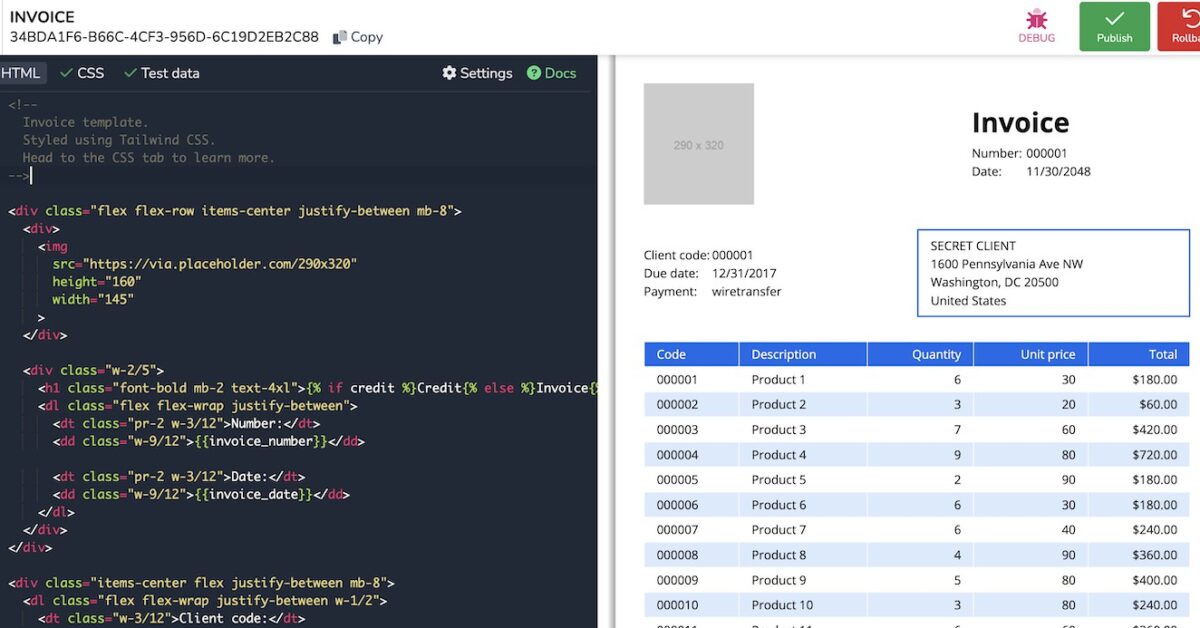Screen dimensions: 1200x628
Task: Switch to the HTML tab
Action: point(20,72)
